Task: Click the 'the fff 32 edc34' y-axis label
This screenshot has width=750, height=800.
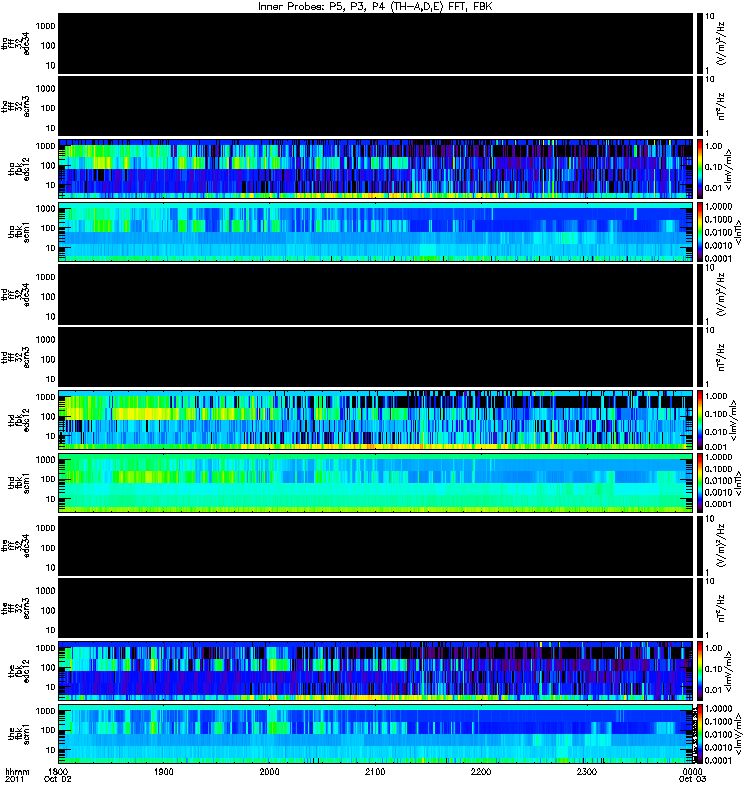Action: 16,546
